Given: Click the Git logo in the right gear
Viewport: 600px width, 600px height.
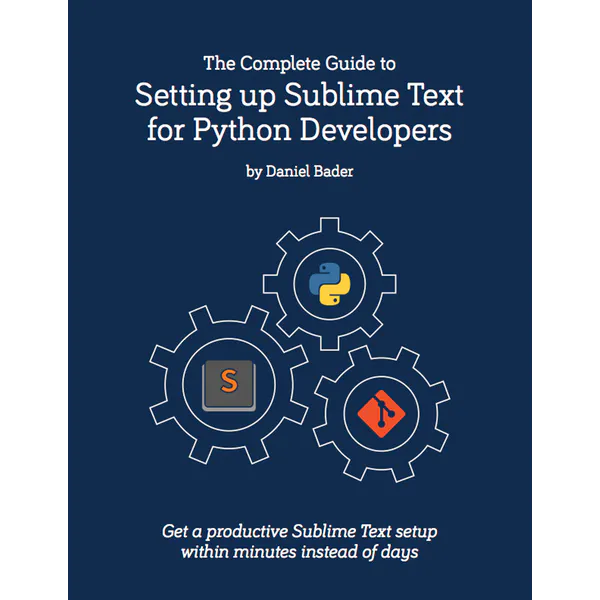Looking at the screenshot, I should (381, 414).
